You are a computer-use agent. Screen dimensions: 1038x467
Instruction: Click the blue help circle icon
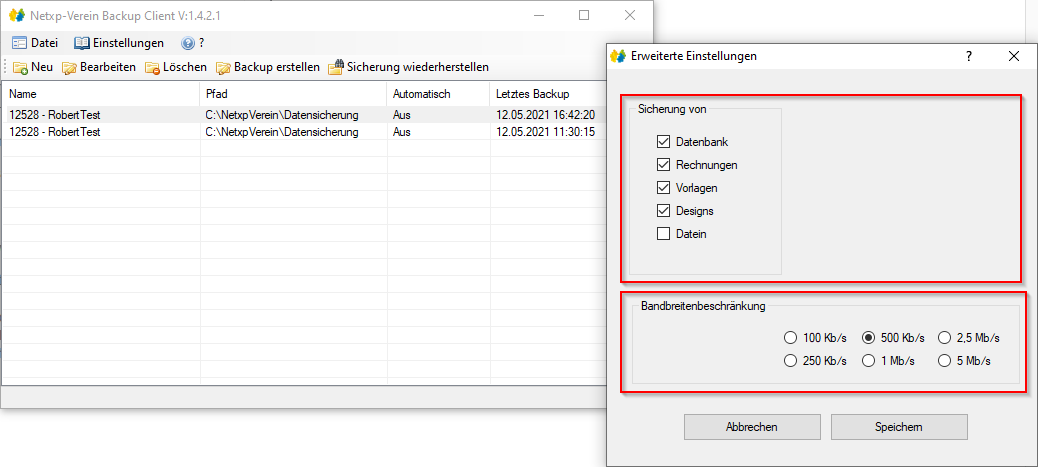(x=188, y=44)
